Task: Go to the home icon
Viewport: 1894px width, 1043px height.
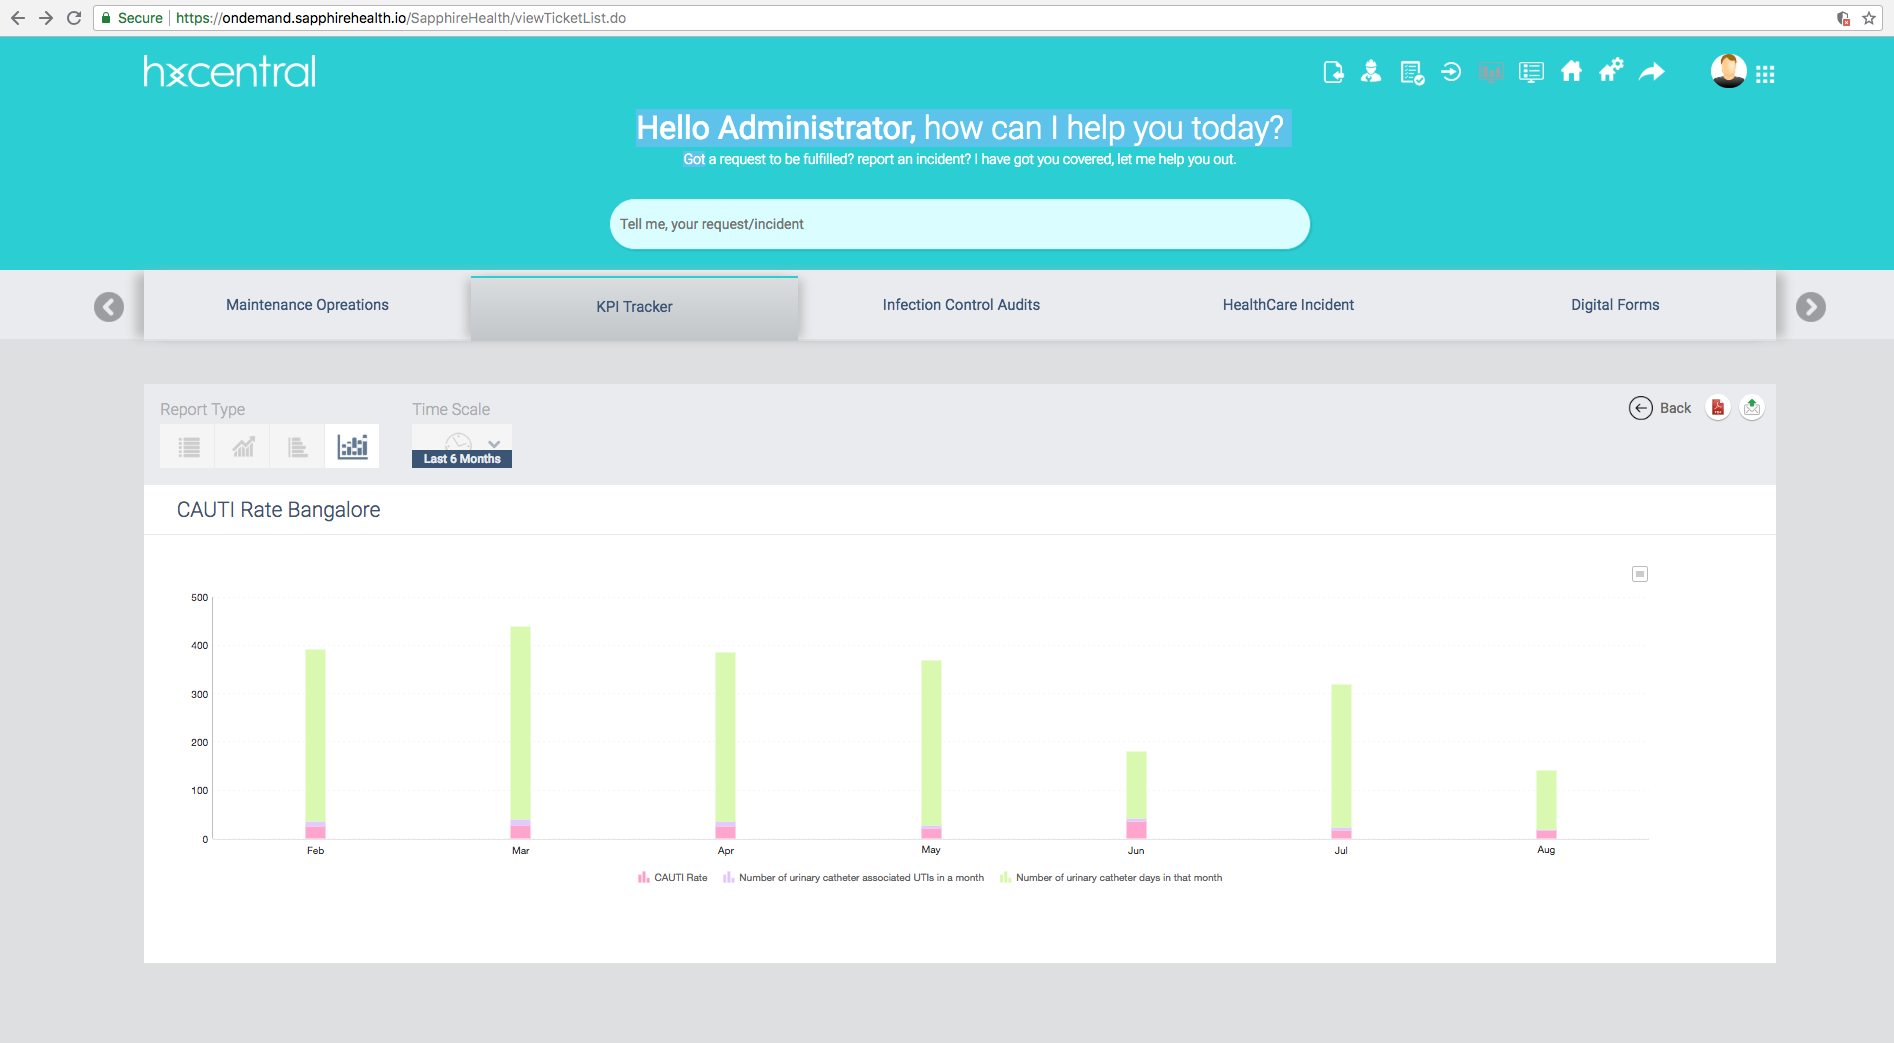Action: coord(1572,71)
